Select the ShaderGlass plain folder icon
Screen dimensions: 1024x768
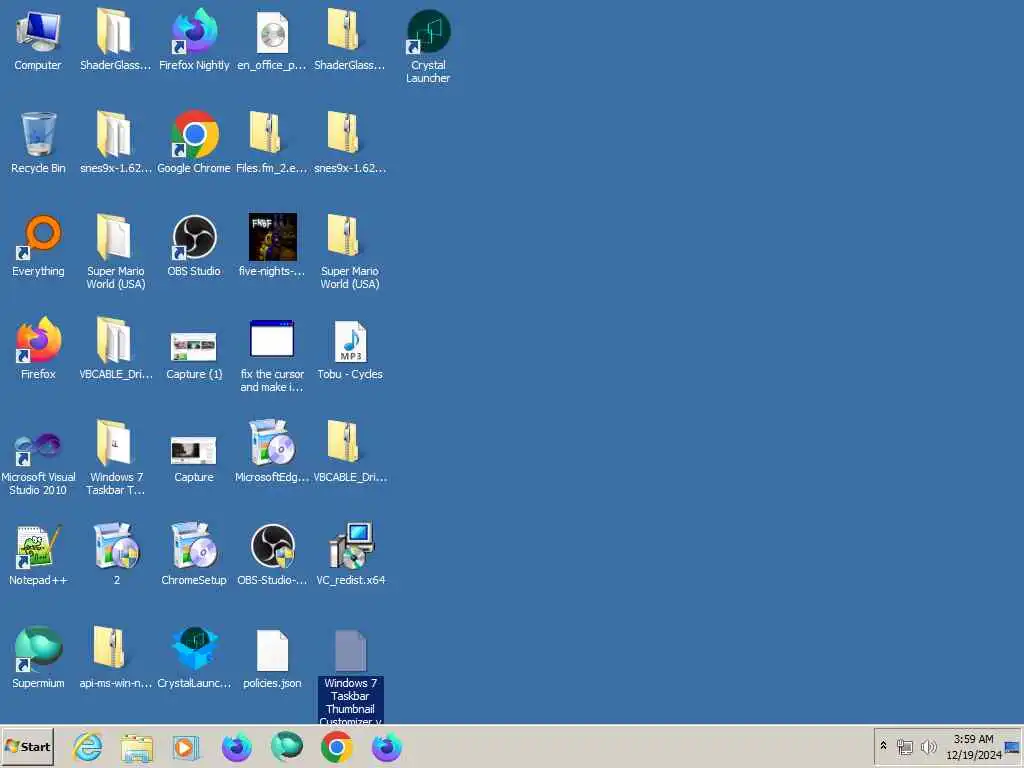point(116,39)
